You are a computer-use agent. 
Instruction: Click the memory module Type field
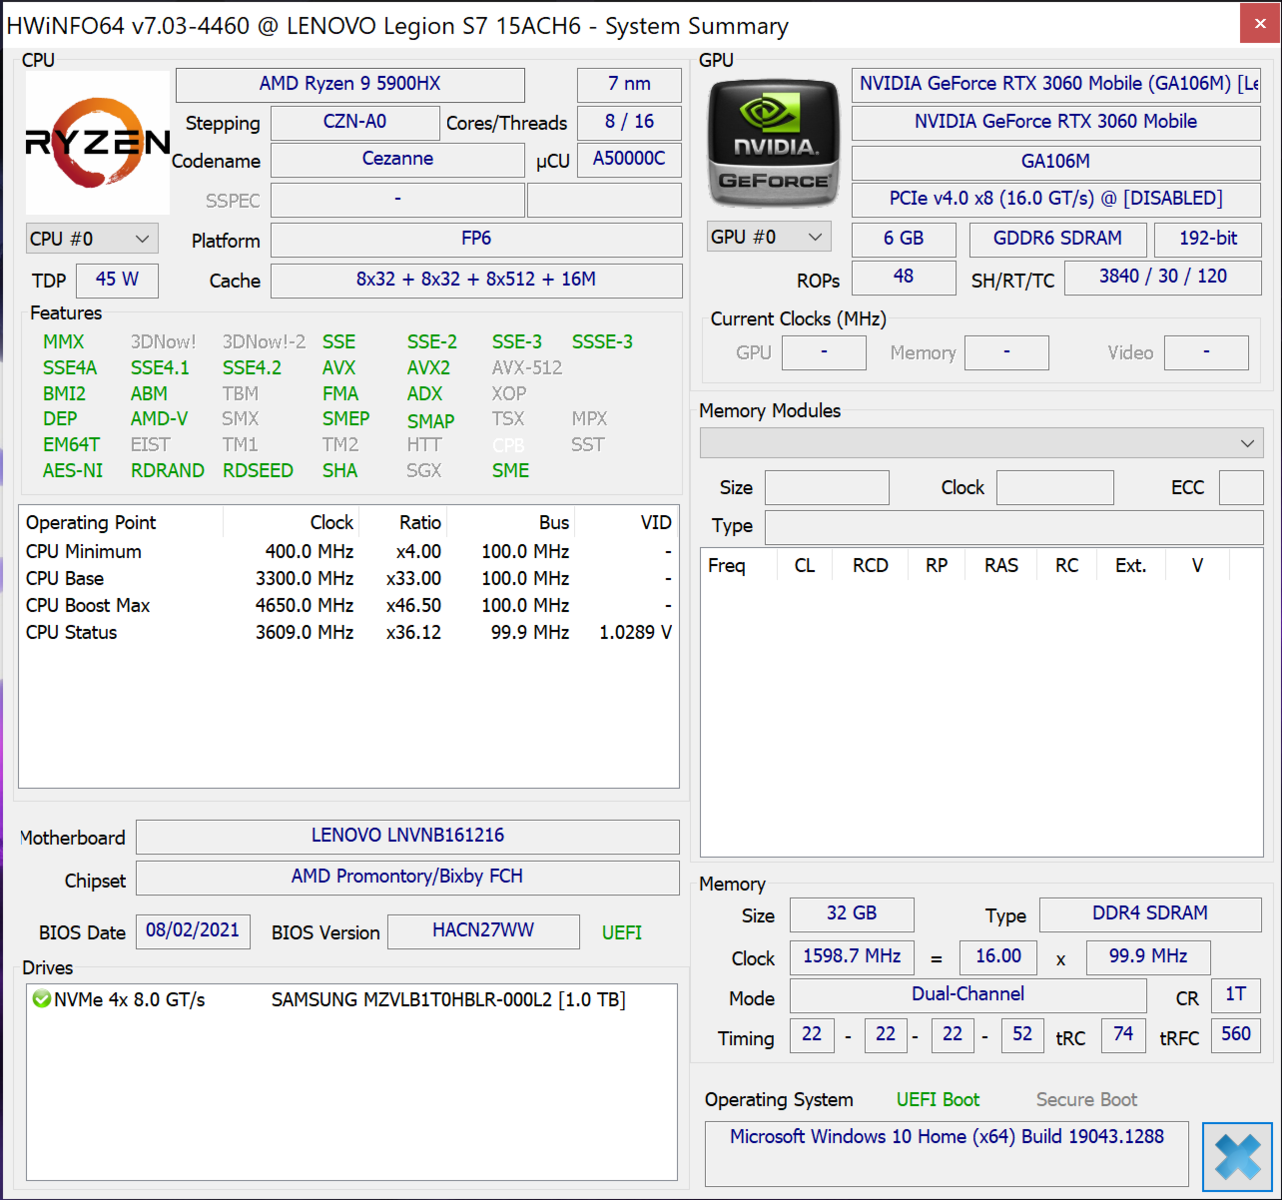click(1014, 526)
